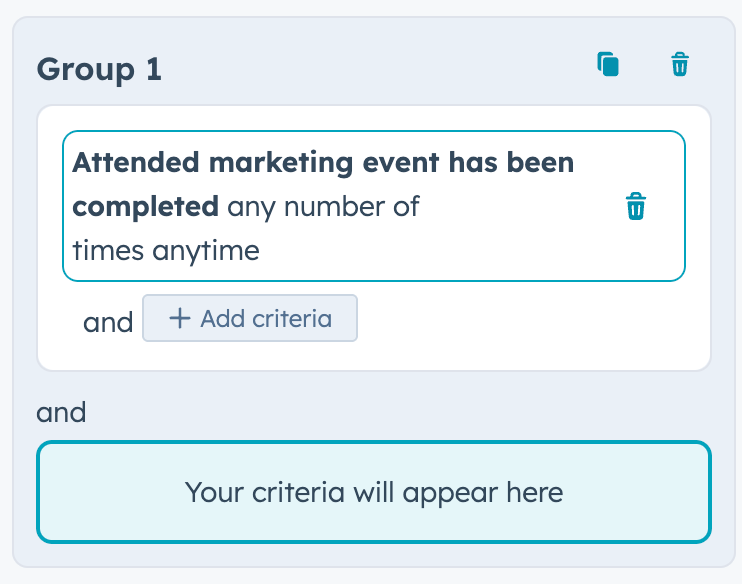The width and height of the screenshot is (742, 584).
Task: Click the Group 1 heading
Action: (x=99, y=69)
